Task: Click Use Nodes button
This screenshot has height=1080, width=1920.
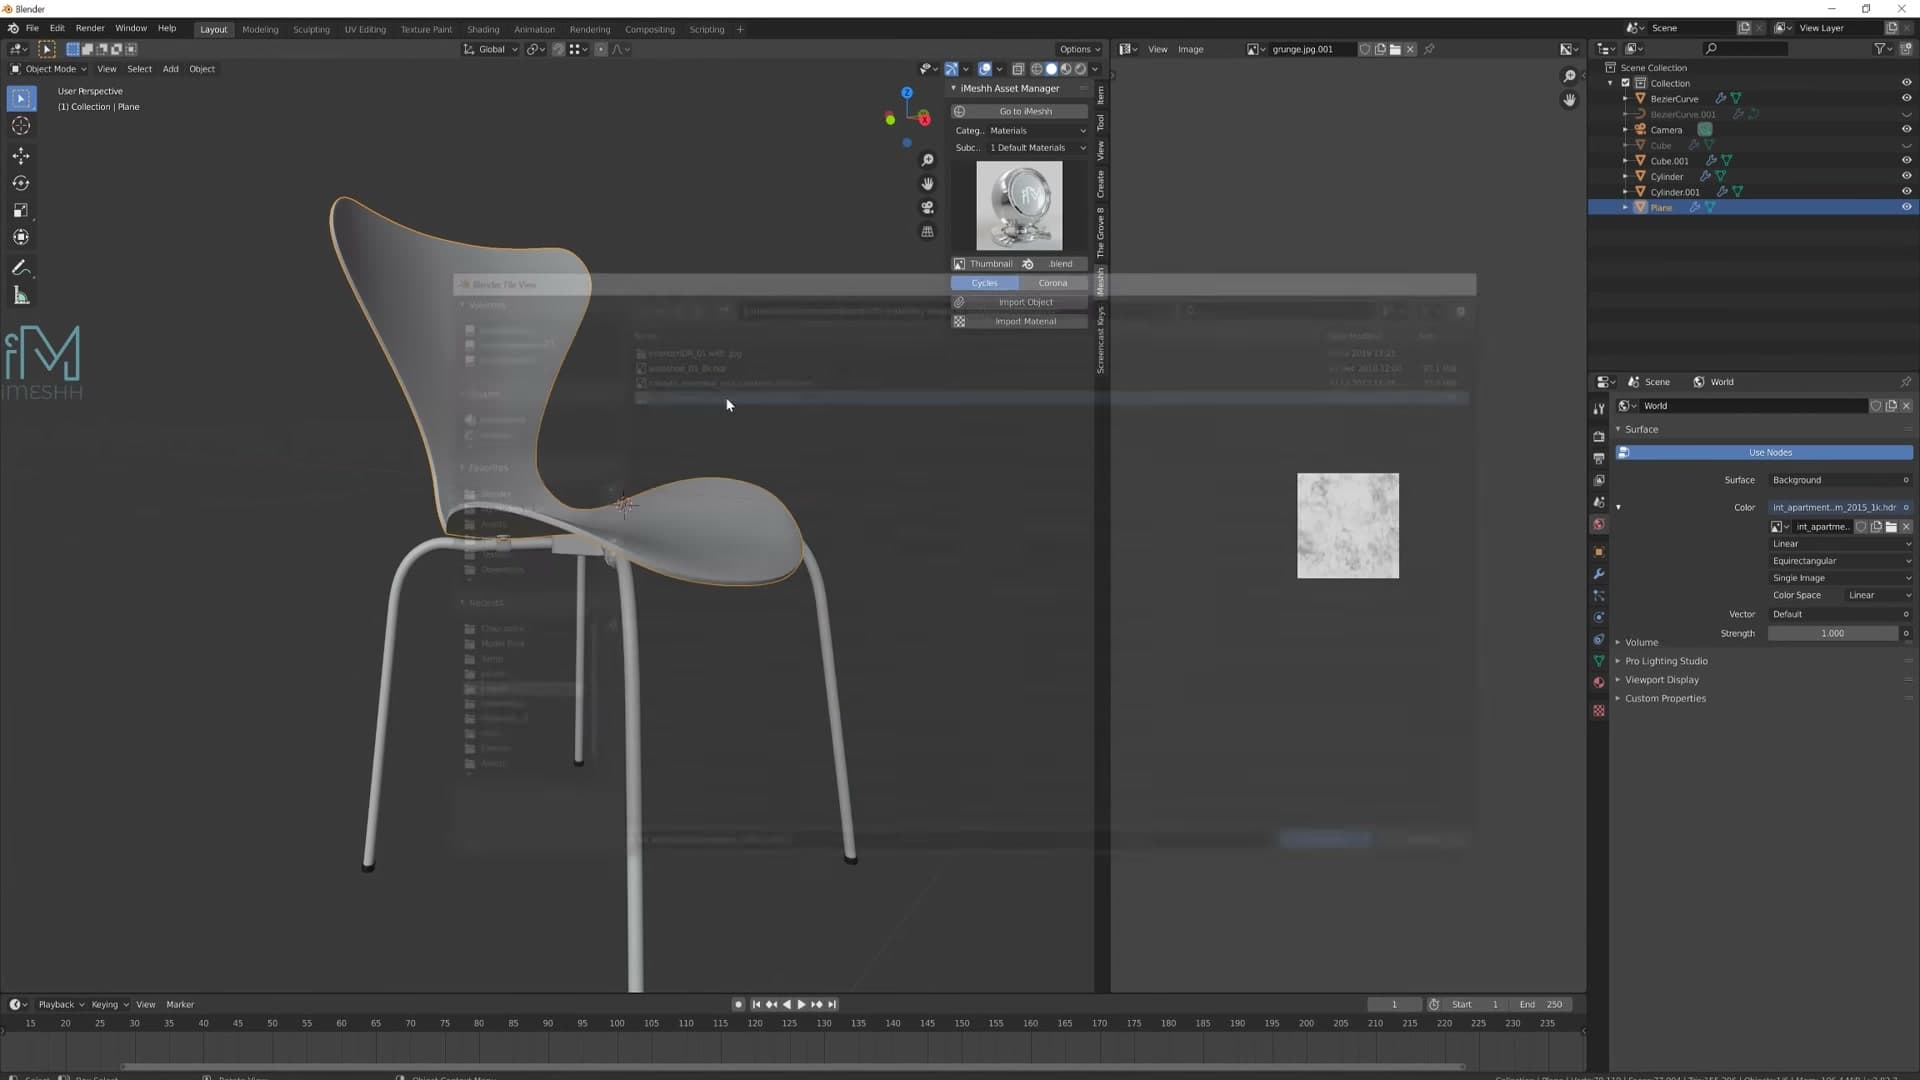Action: (x=1765, y=452)
